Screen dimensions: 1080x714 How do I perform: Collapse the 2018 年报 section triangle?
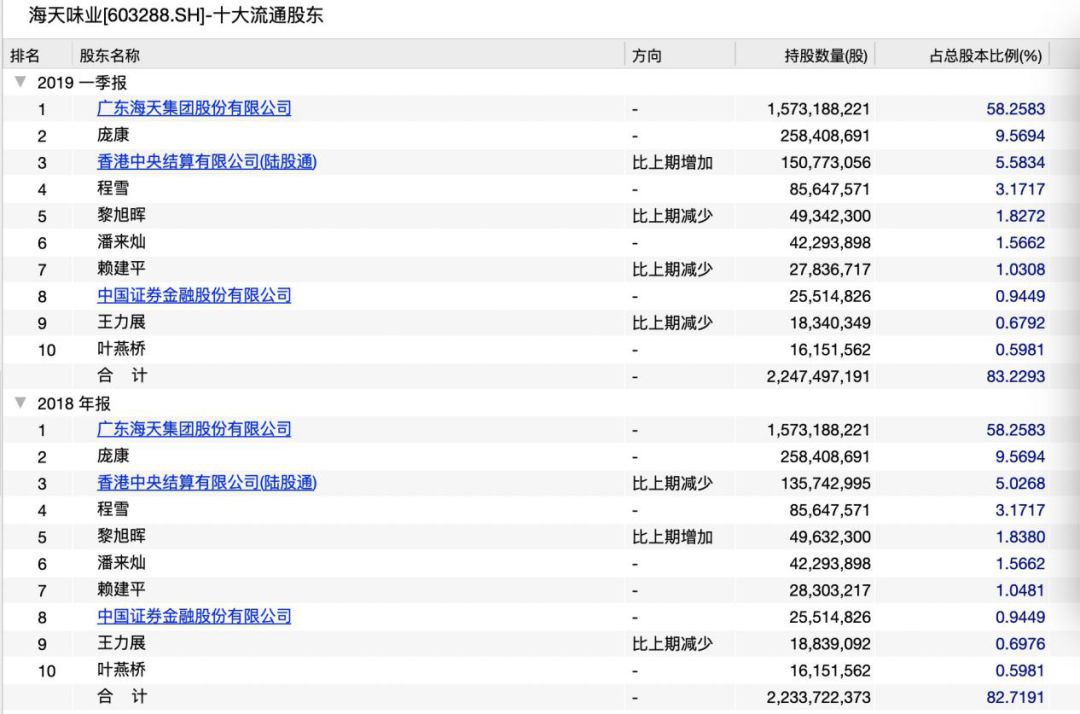(21, 403)
